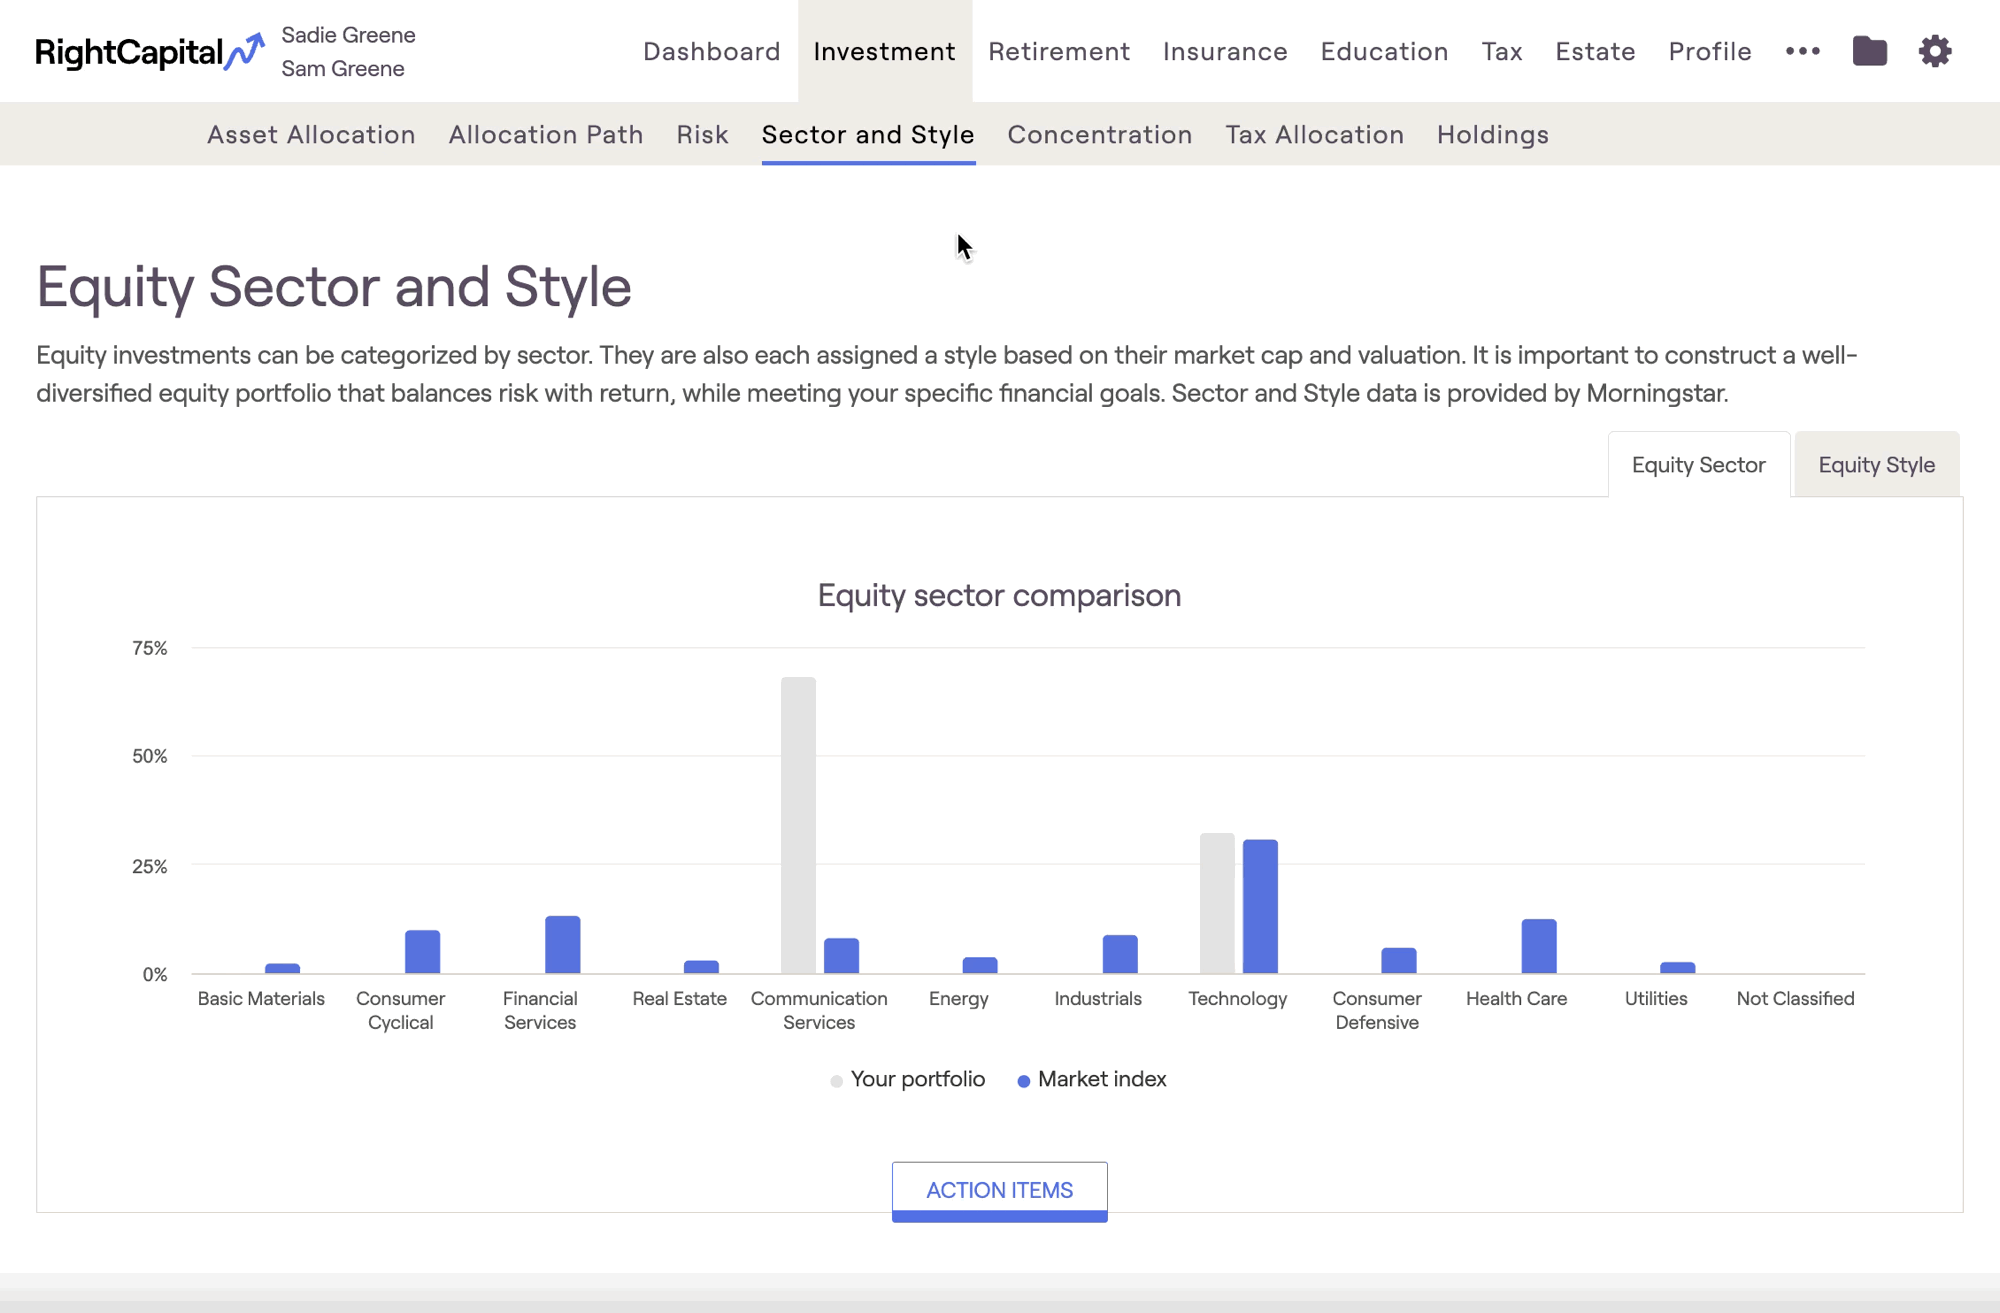Click the Communication Services portfolio bar
The width and height of the screenshot is (2000, 1313).
coord(798,825)
